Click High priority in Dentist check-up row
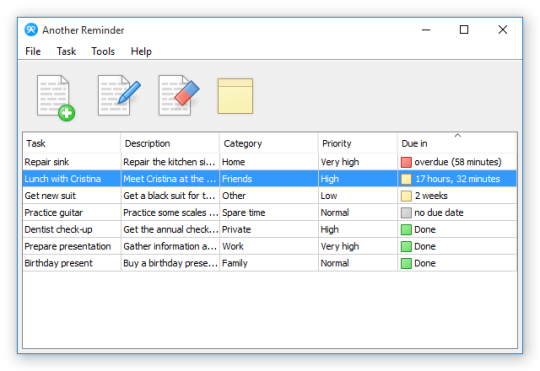This screenshot has width=540, height=371. [330, 229]
